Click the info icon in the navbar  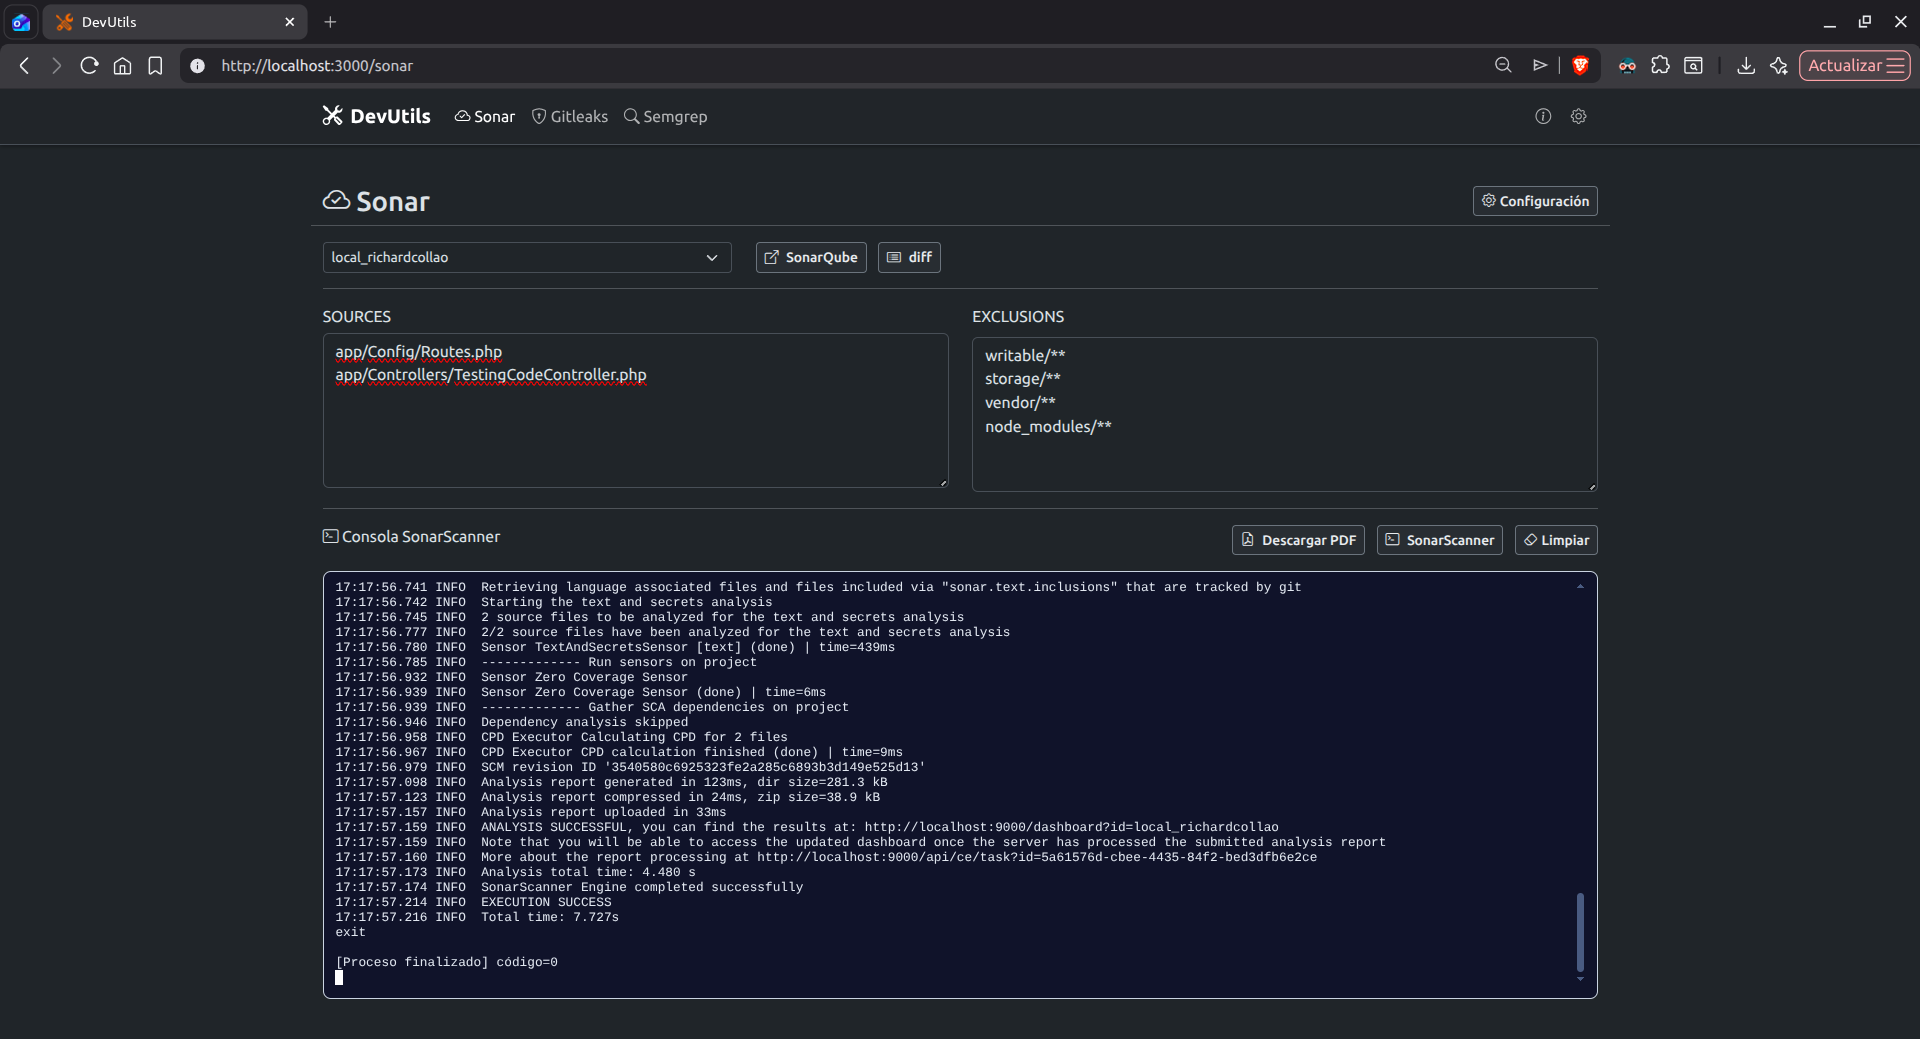1543,116
